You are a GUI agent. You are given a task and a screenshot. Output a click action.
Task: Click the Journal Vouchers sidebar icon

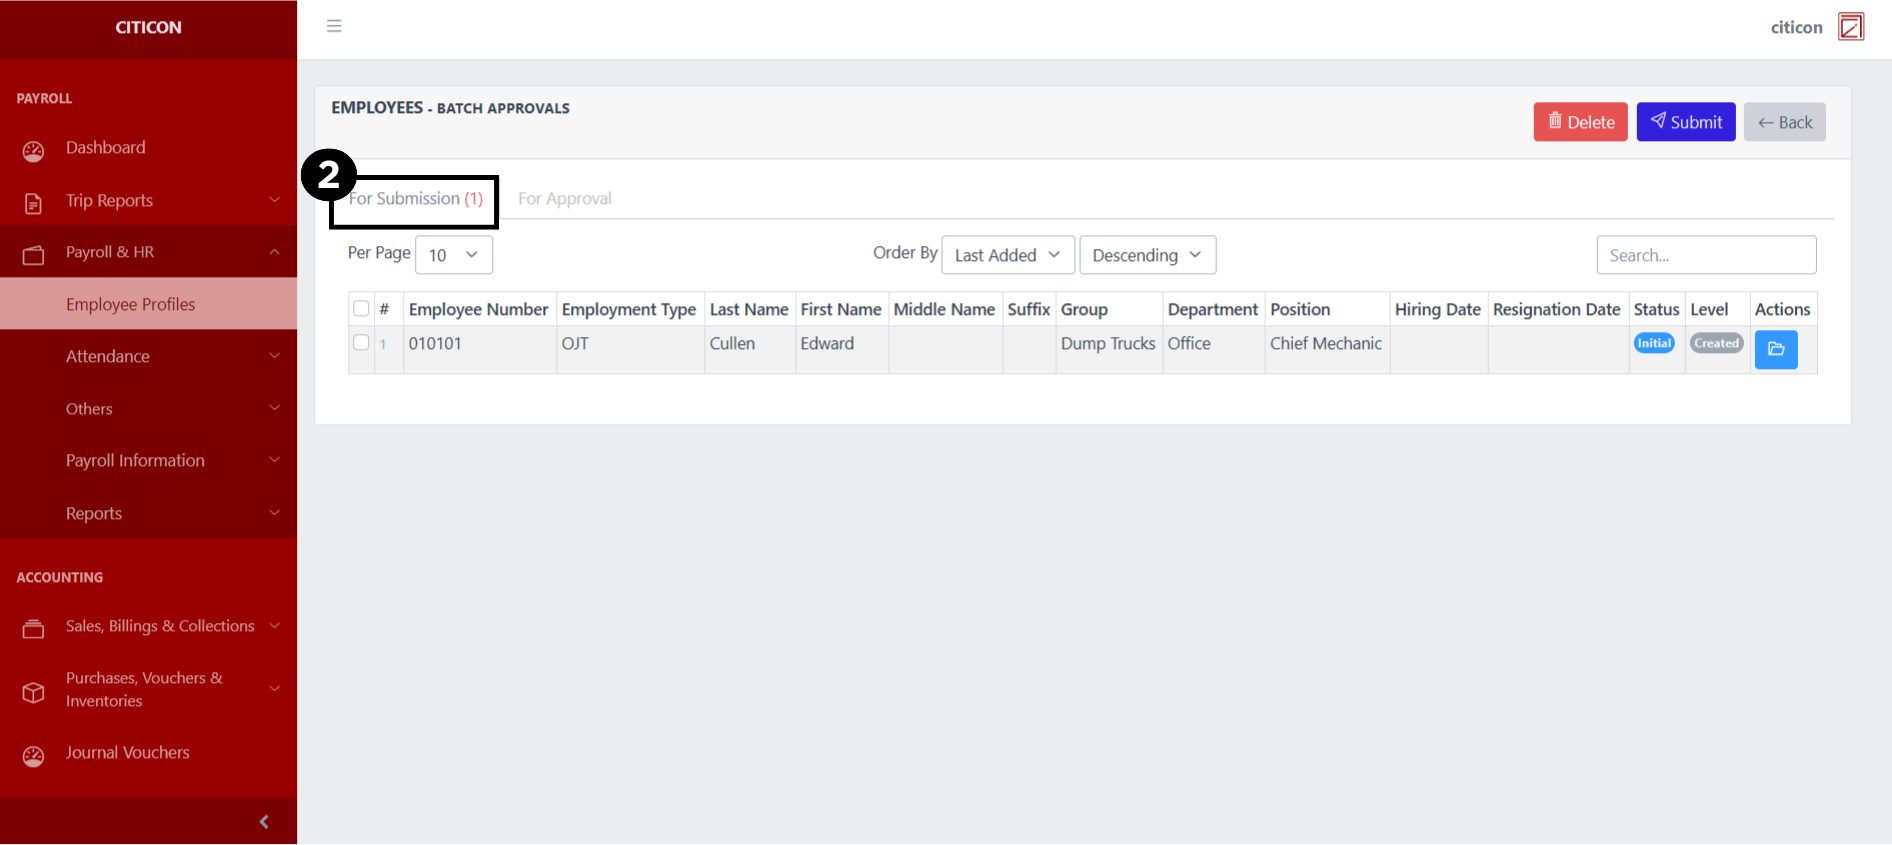point(33,756)
